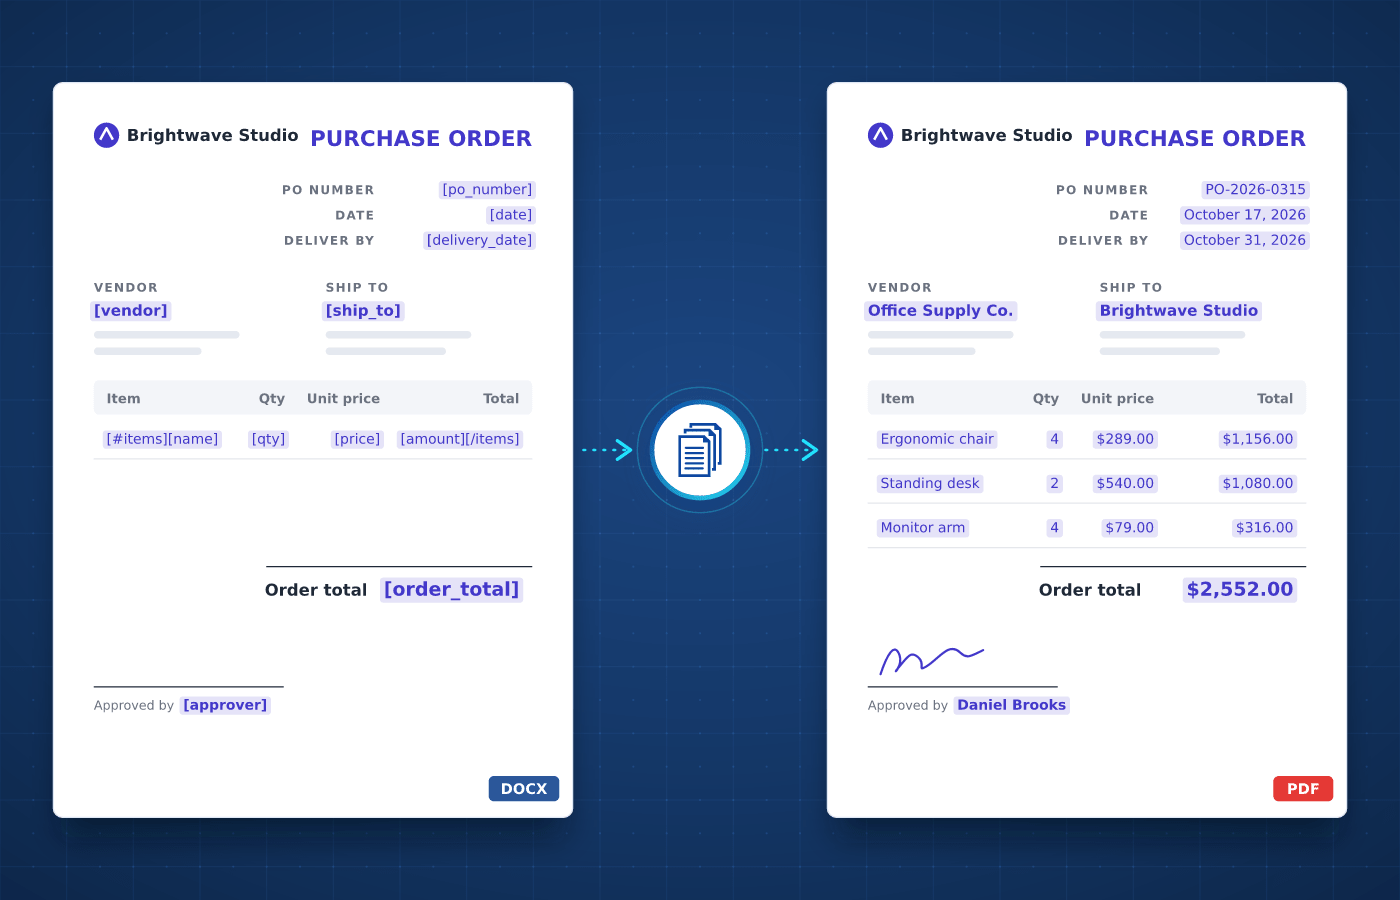Select the [#items][name] template tag
1400x900 pixels.
pos(162,439)
